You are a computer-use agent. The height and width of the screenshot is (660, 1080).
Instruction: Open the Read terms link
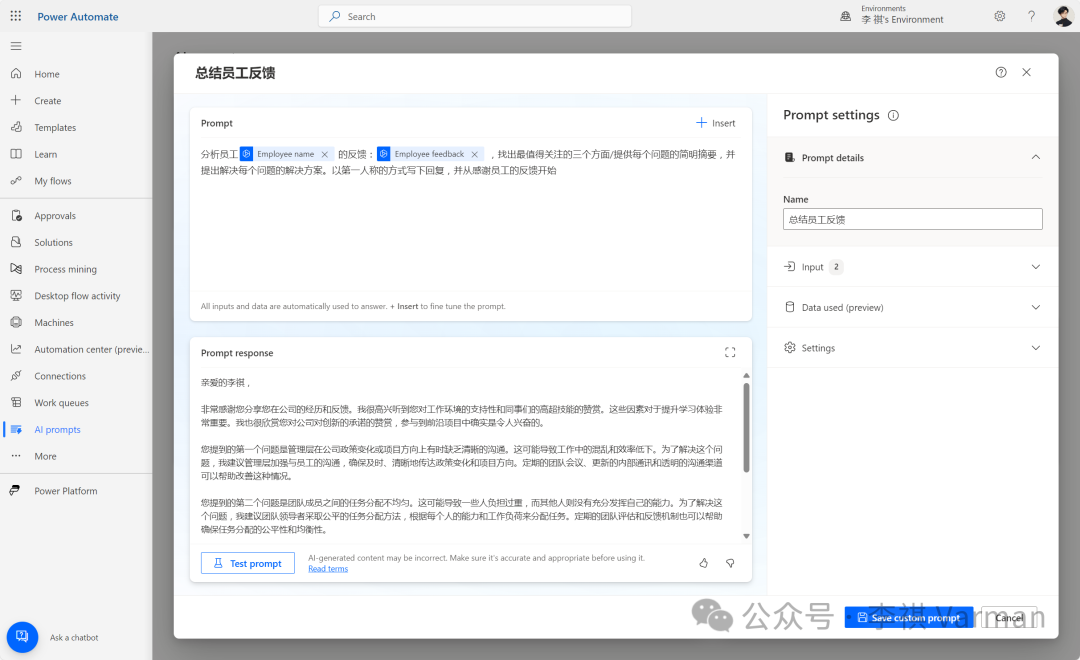coord(328,569)
